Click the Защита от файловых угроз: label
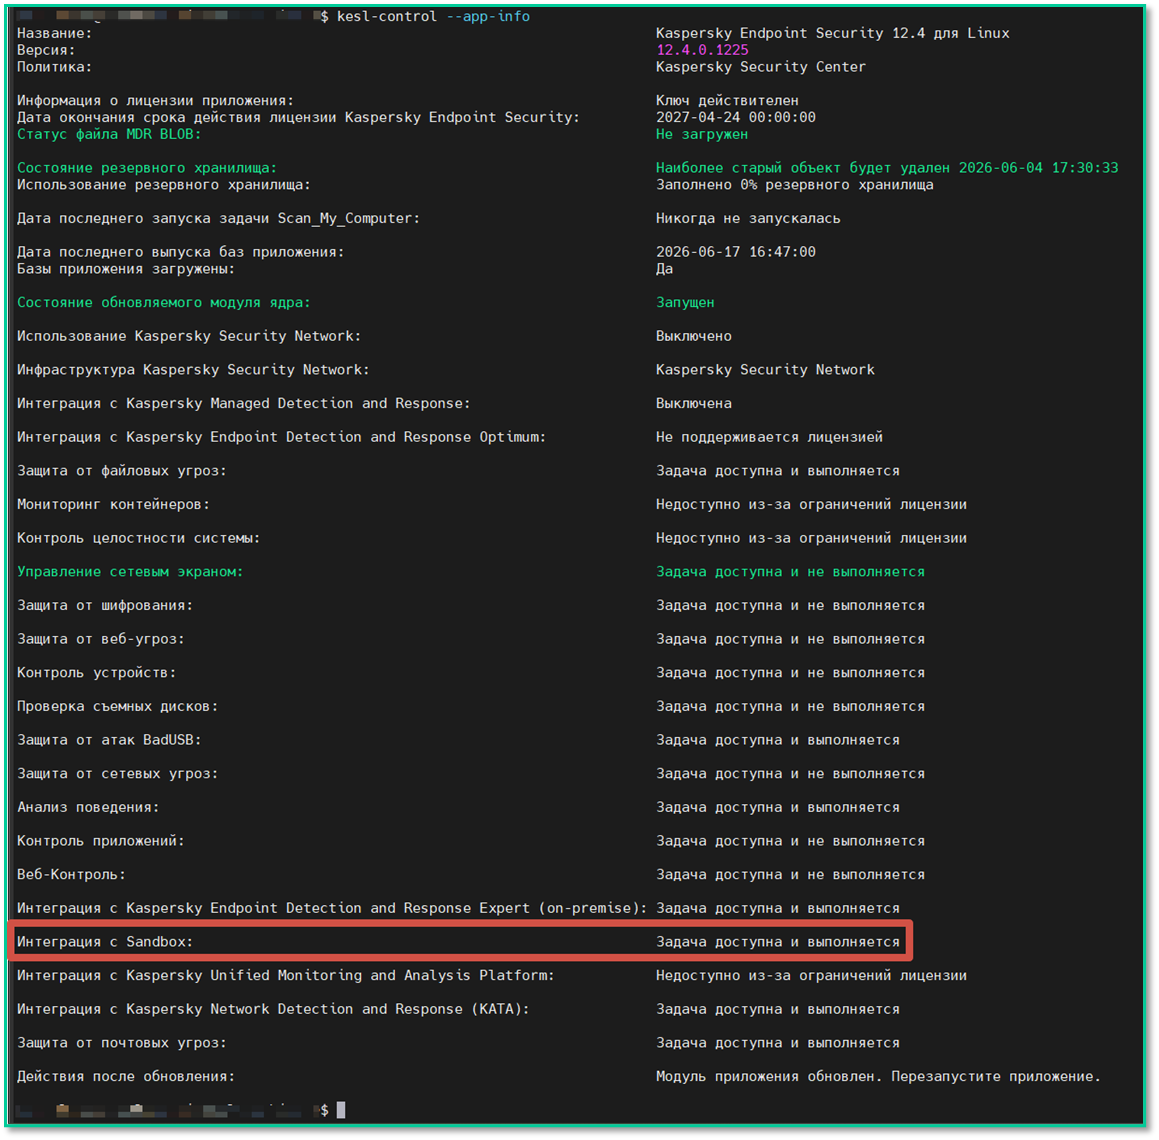This screenshot has width=1159, height=1140. point(122,471)
